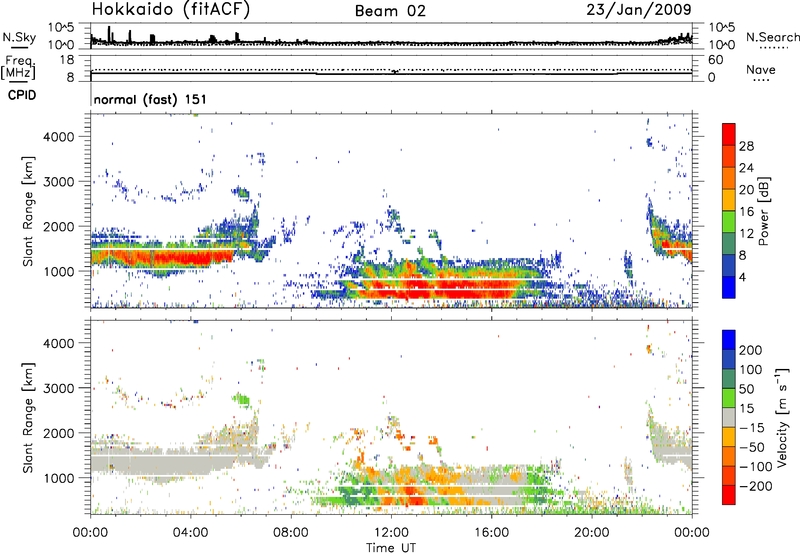Click the "Nave" legend label
Screen dimensions: 800x554
pos(760,70)
